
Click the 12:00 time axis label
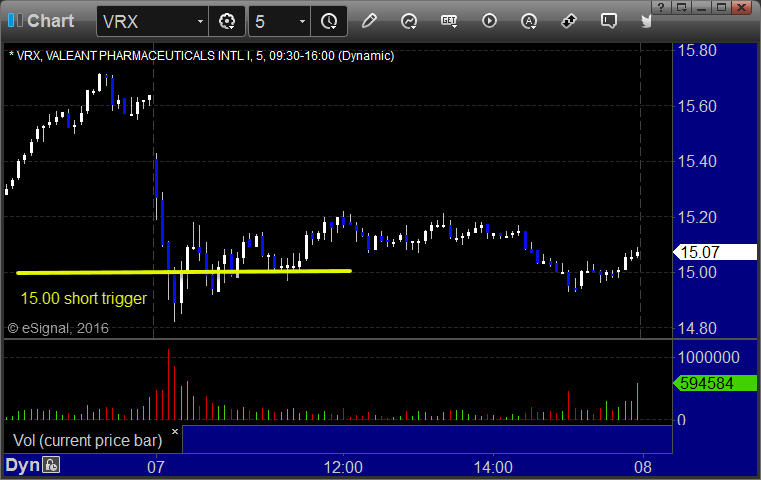(x=343, y=467)
